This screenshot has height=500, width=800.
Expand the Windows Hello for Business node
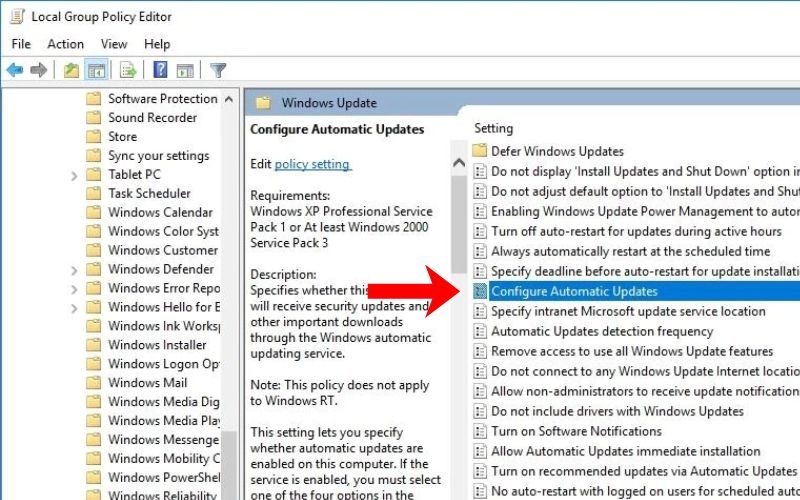coord(74,308)
